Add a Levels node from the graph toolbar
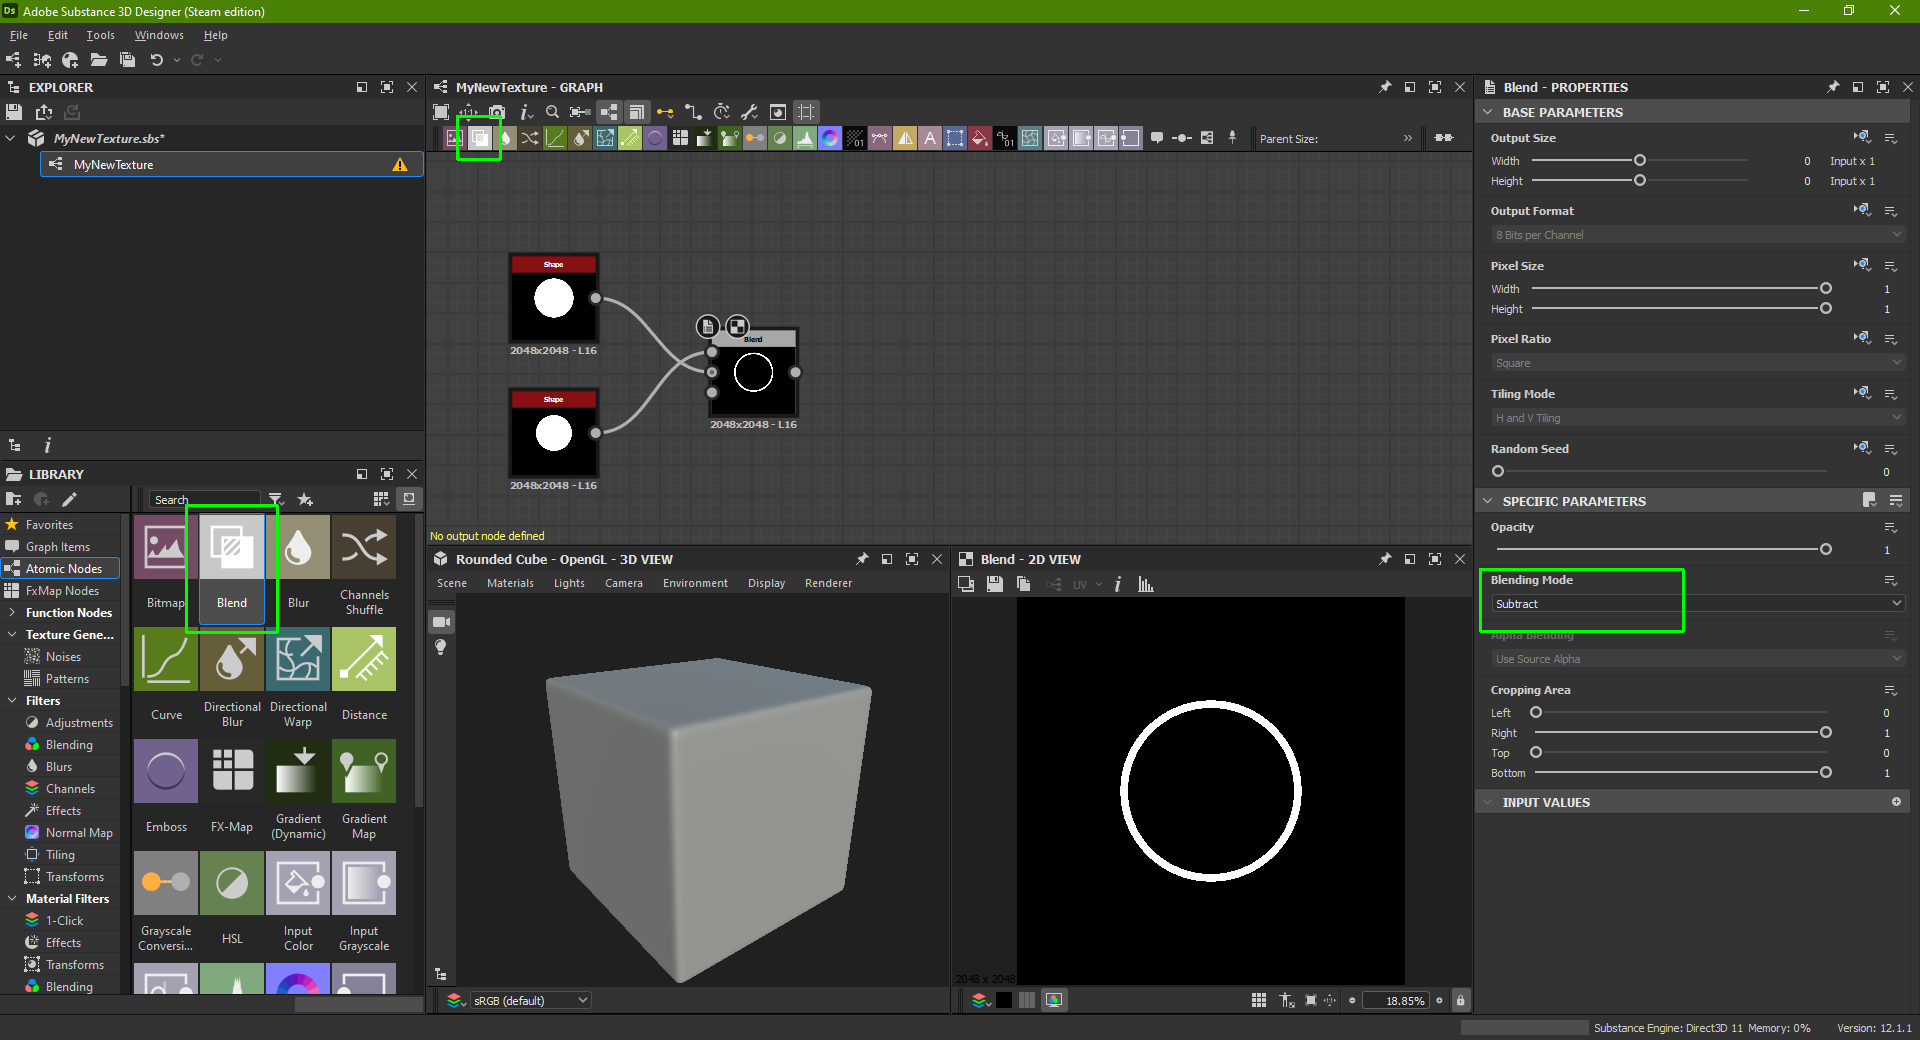This screenshot has width=1920, height=1040. click(x=805, y=138)
